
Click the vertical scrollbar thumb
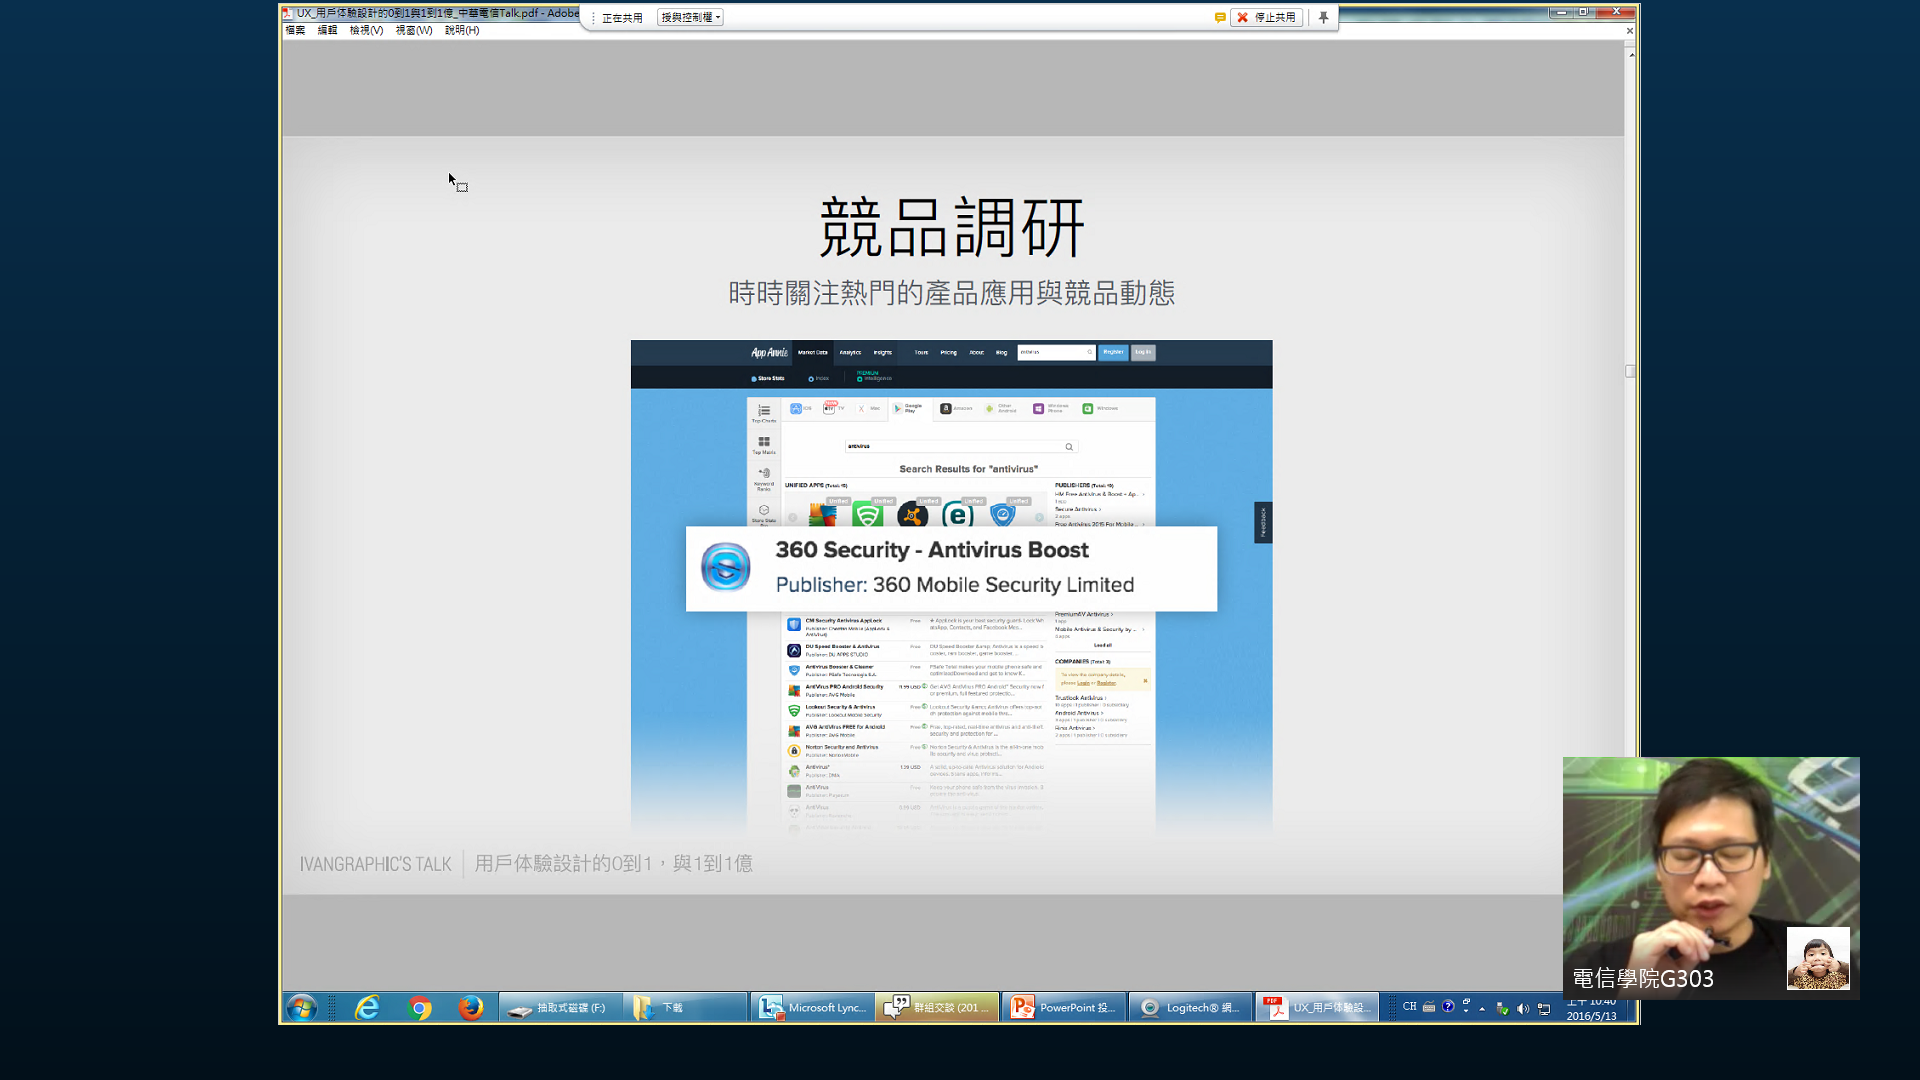pyautogui.click(x=1630, y=371)
